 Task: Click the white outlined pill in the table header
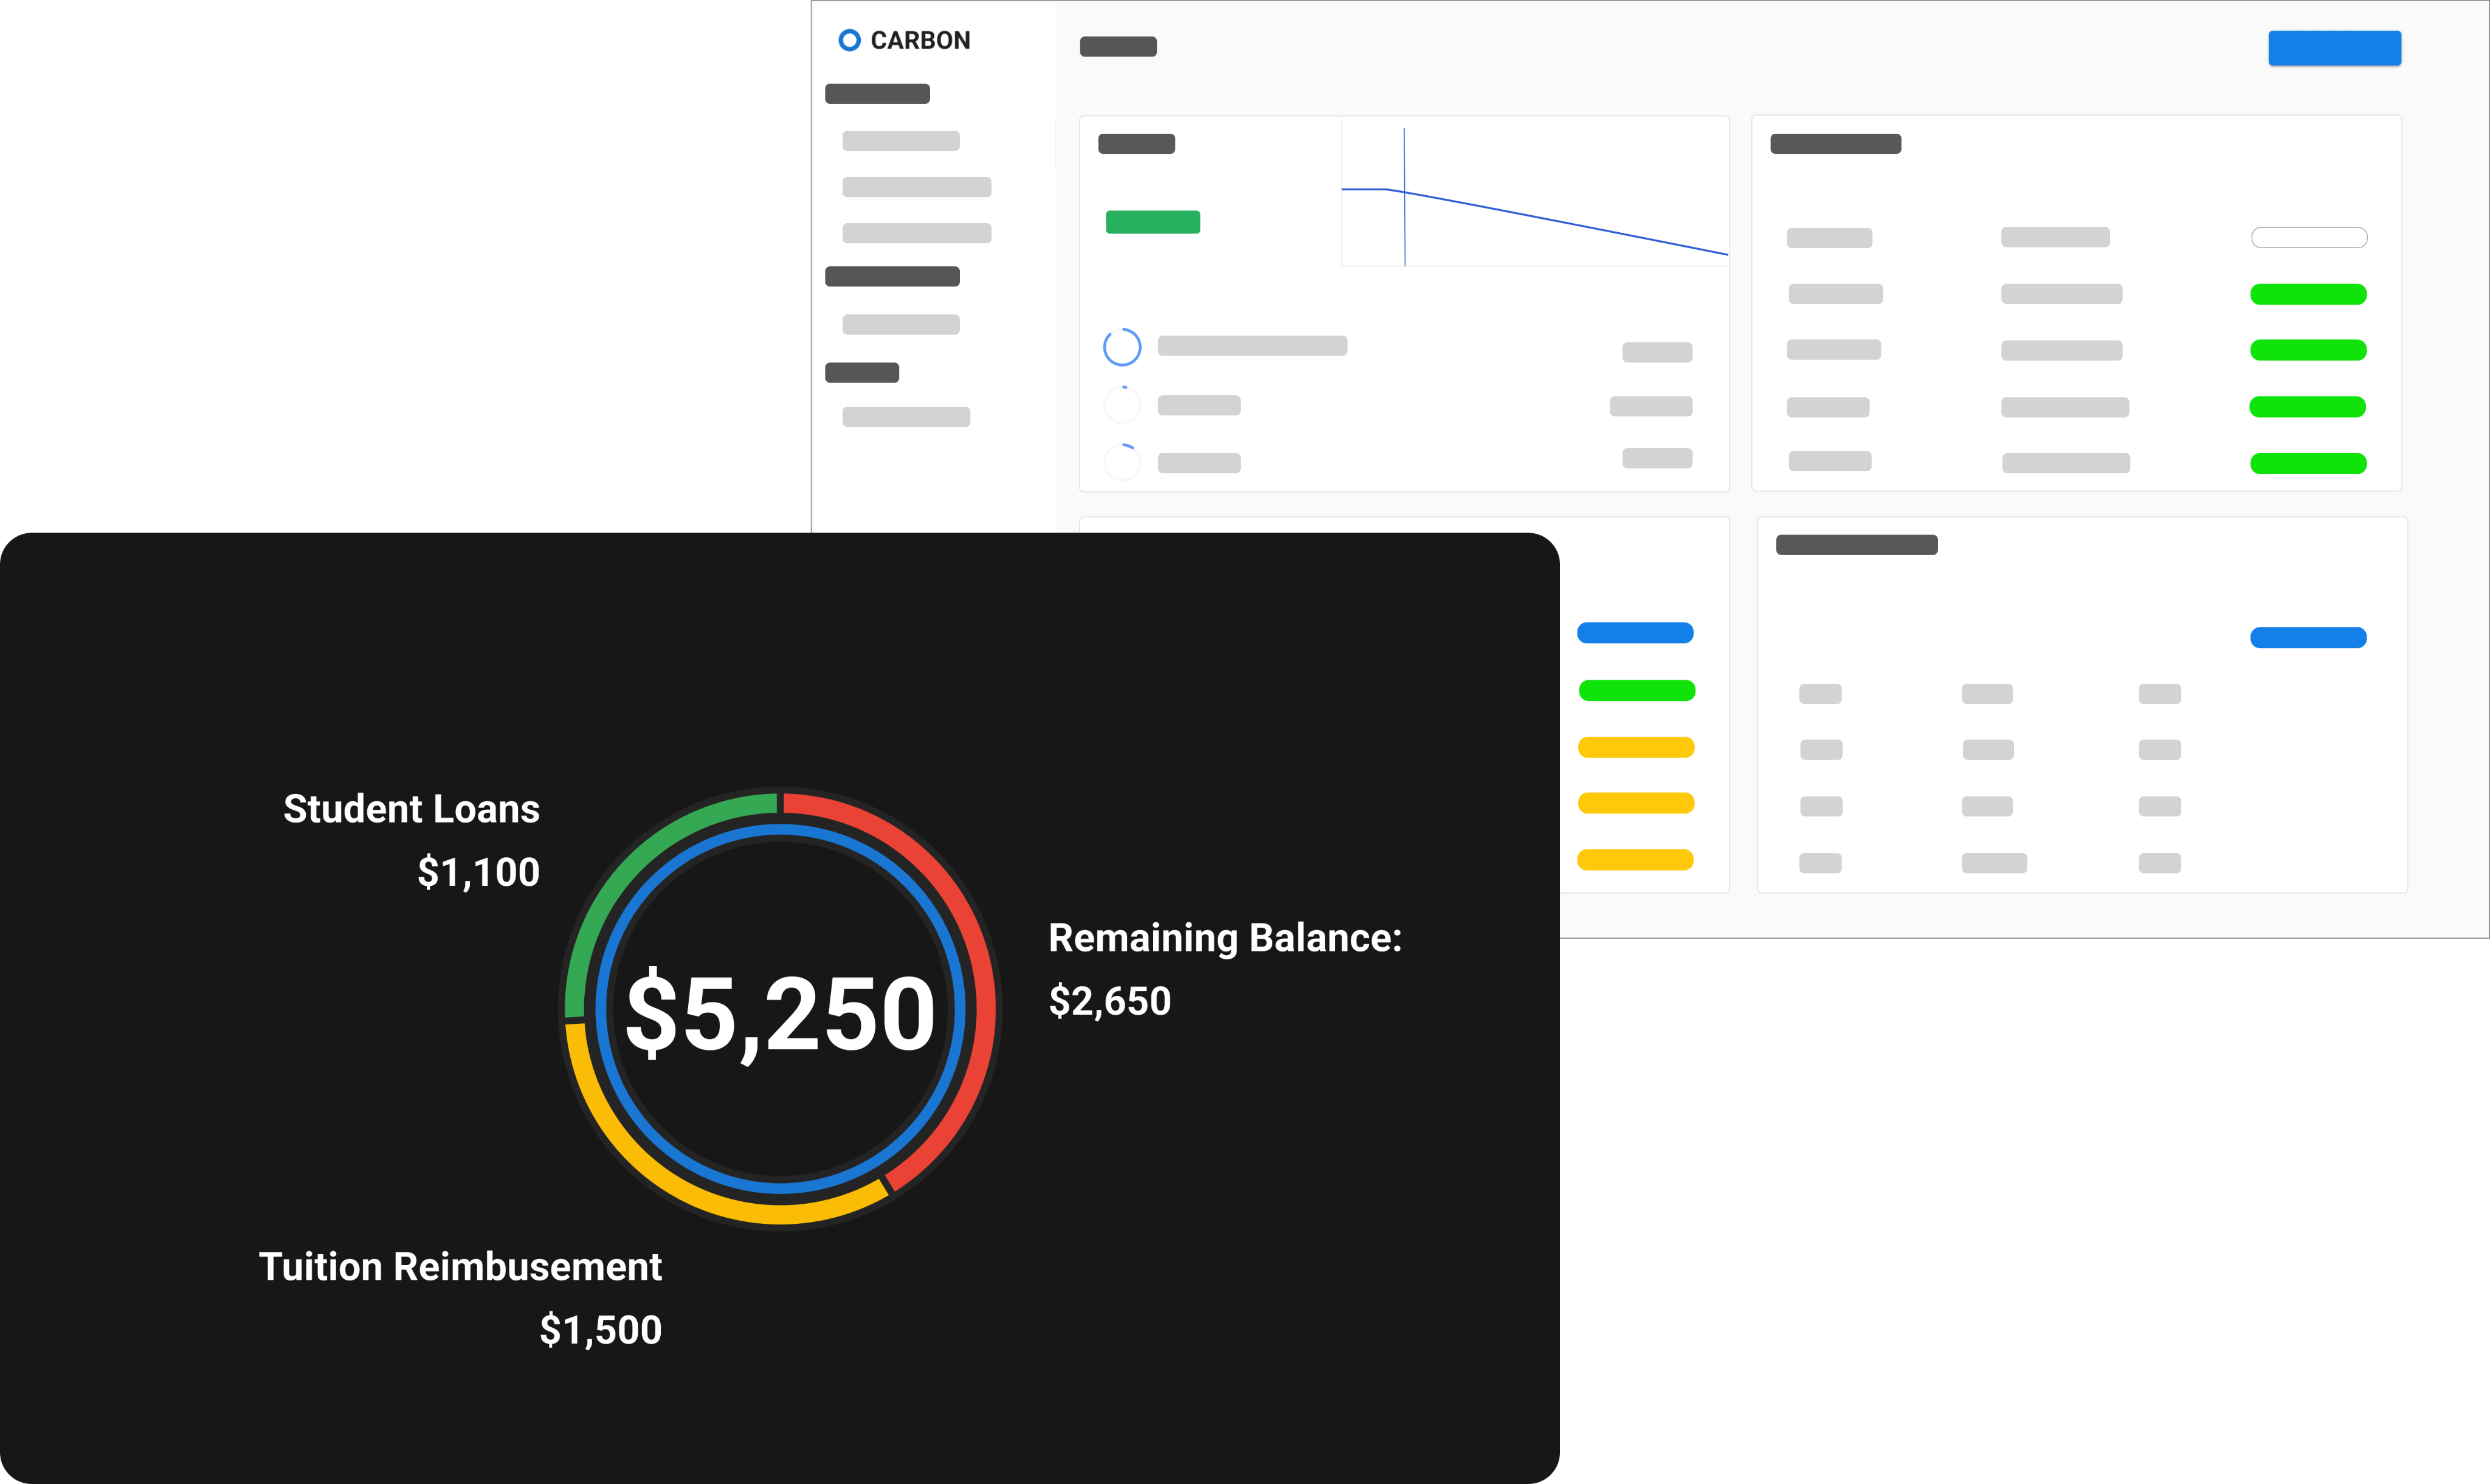pos(2308,238)
